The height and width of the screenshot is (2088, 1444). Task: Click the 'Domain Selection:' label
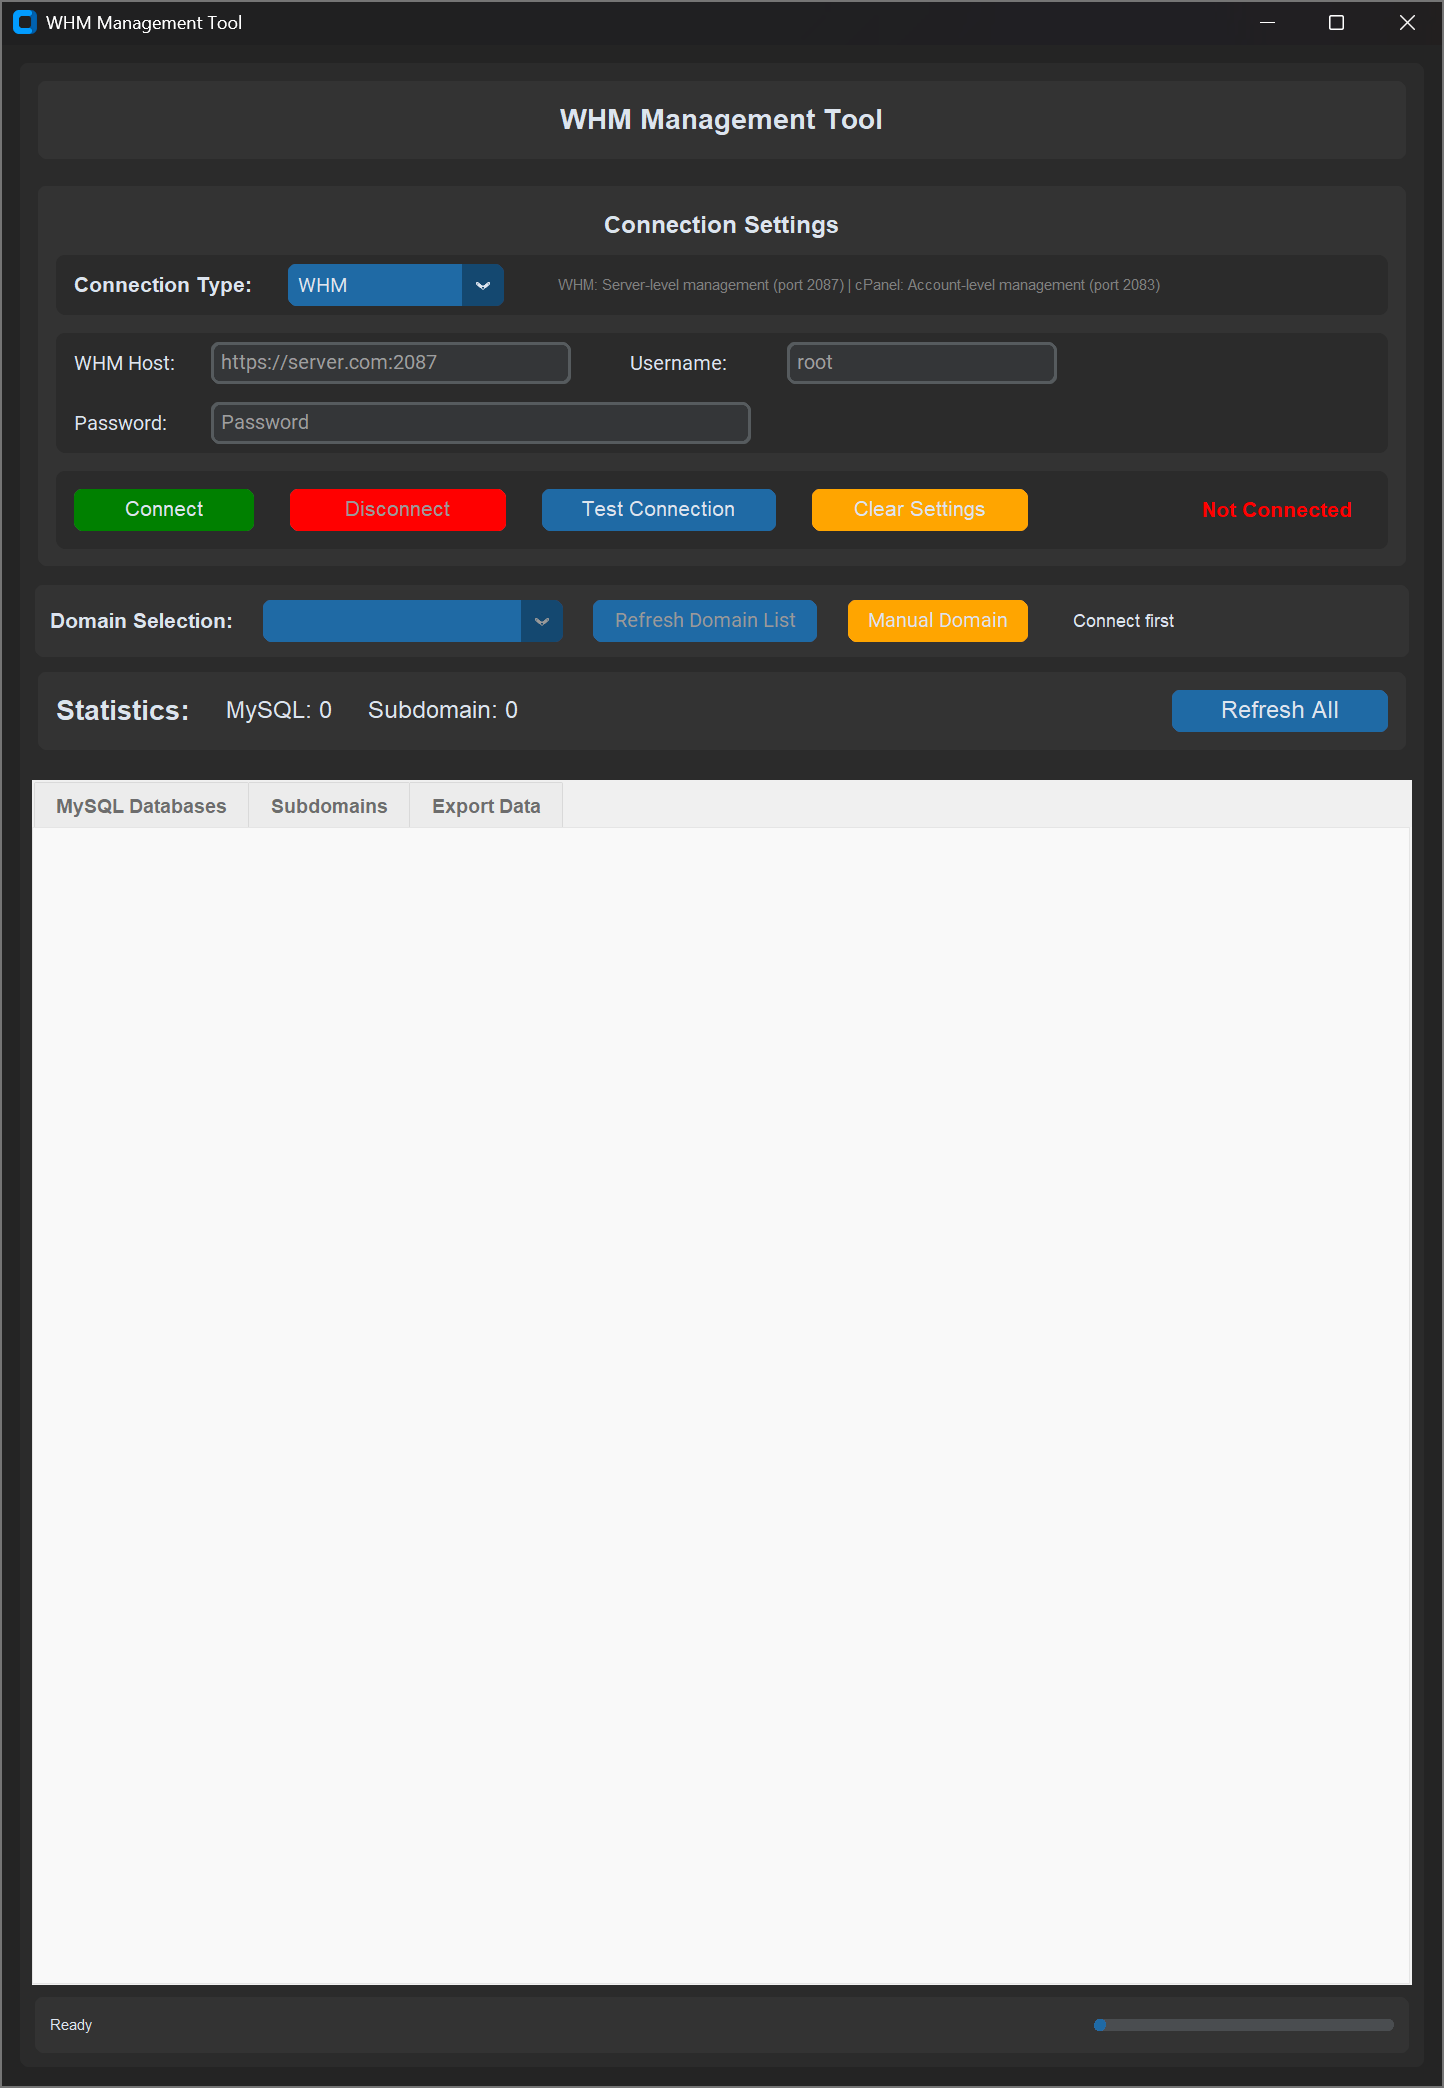point(141,621)
